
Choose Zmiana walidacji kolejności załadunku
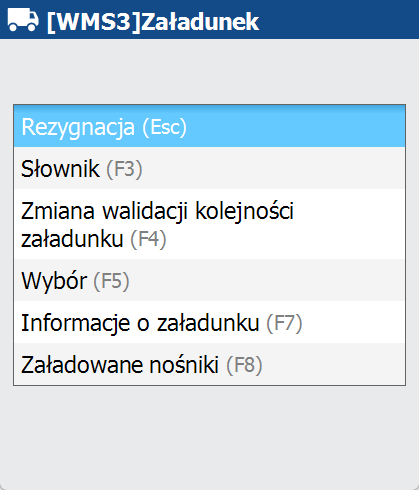[x=209, y=224]
